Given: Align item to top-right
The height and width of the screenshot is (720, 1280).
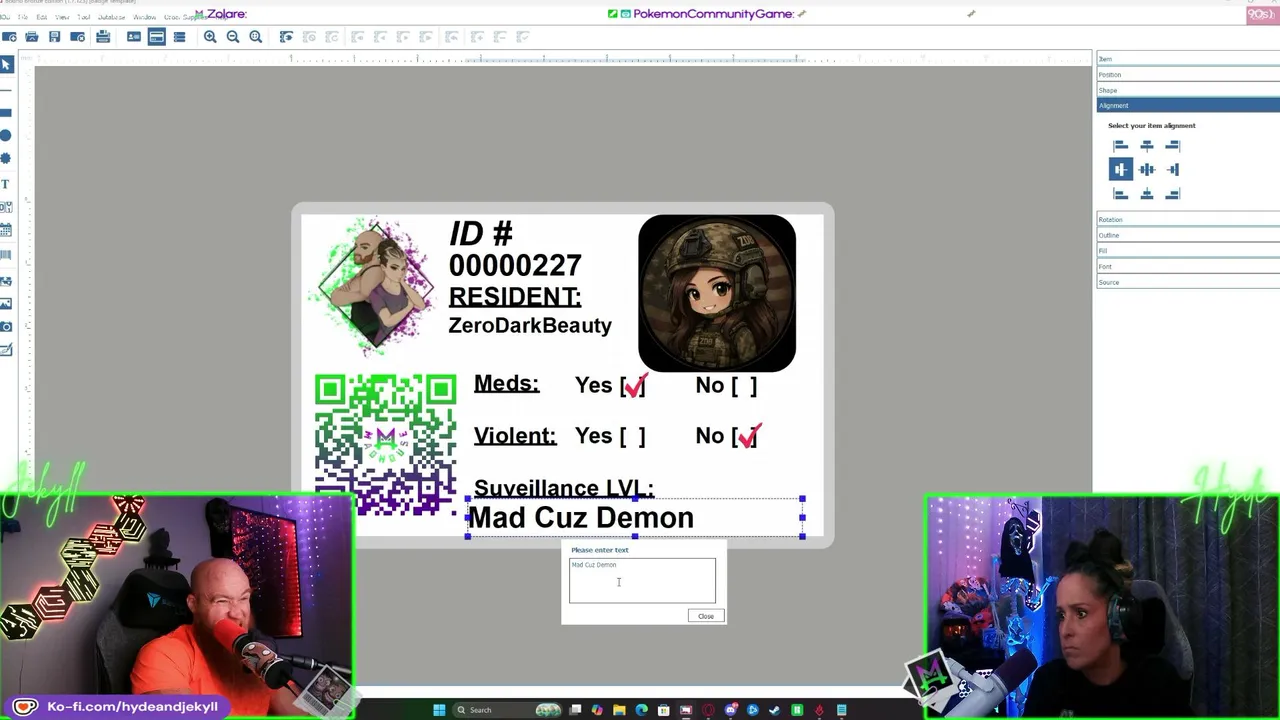Looking at the screenshot, I should (1173, 146).
